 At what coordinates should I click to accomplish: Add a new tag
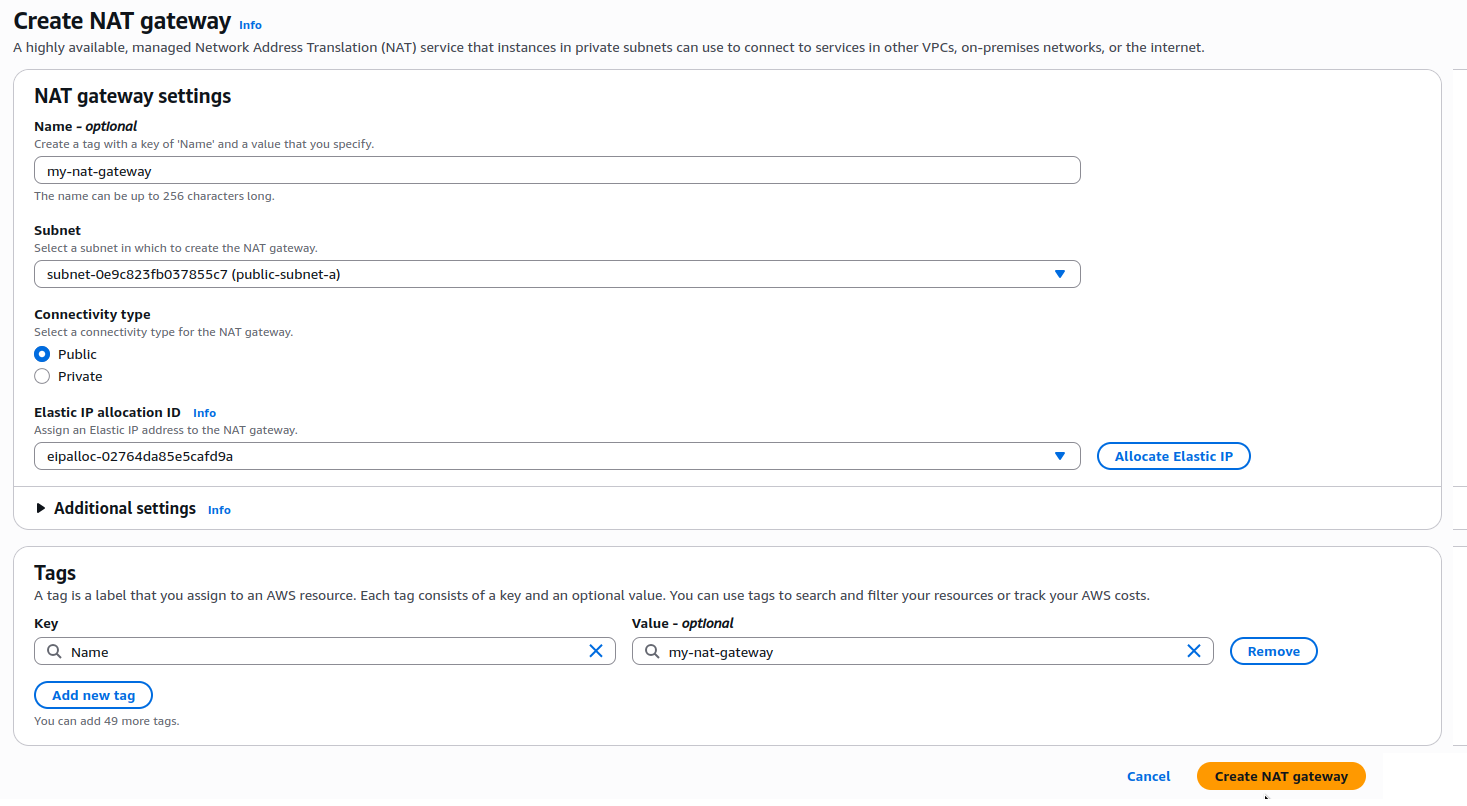click(93, 695)
